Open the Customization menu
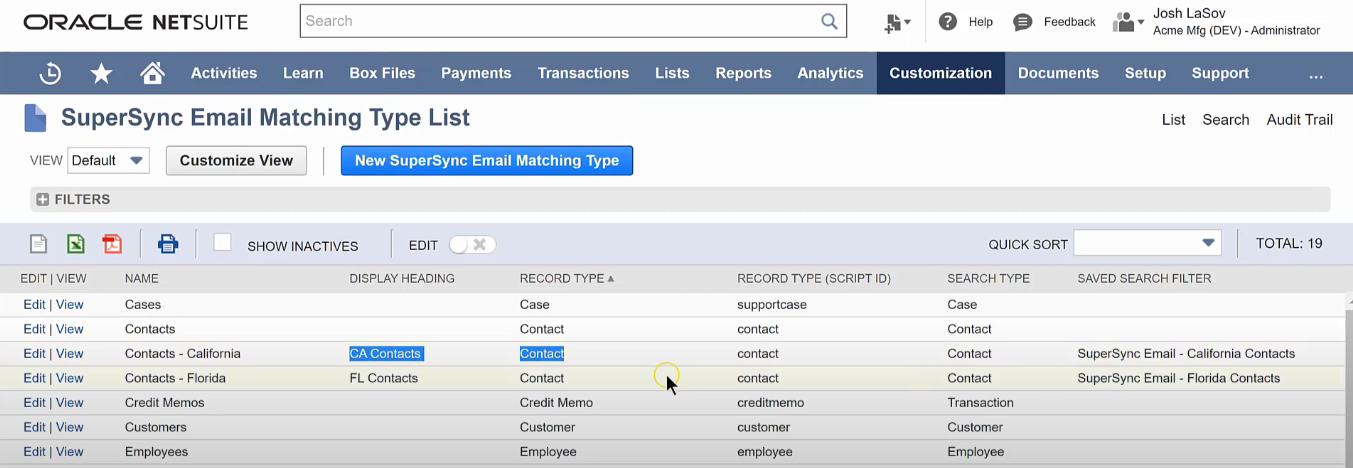Image resolution: width=1353 pixels, height=468 pixels. [941, 73]
